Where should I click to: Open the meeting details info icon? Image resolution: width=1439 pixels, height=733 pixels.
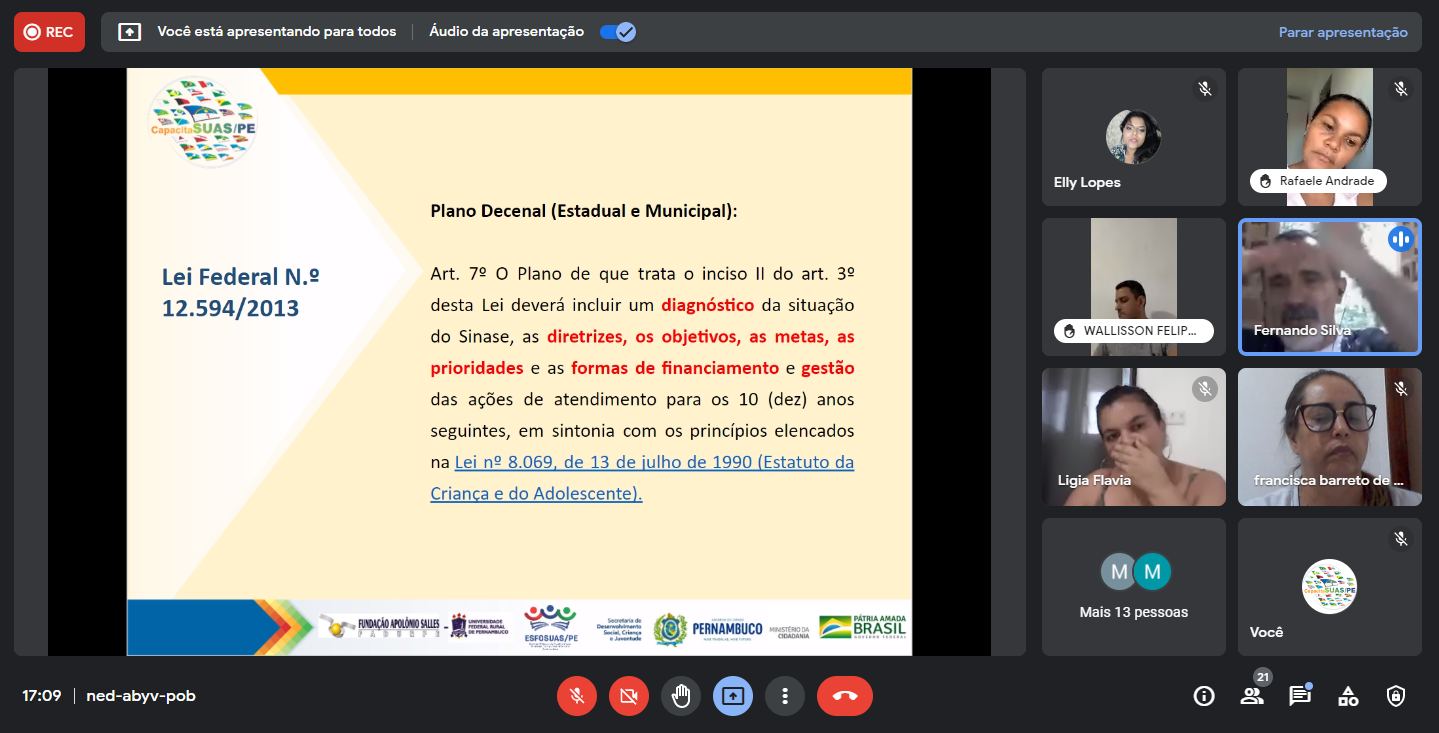pyautogui.click(x=1203, y=696)
